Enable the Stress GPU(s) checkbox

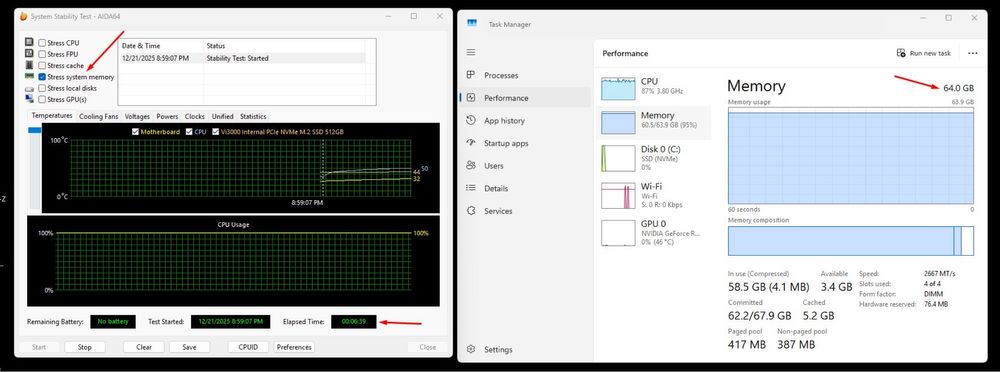[42, 100]
